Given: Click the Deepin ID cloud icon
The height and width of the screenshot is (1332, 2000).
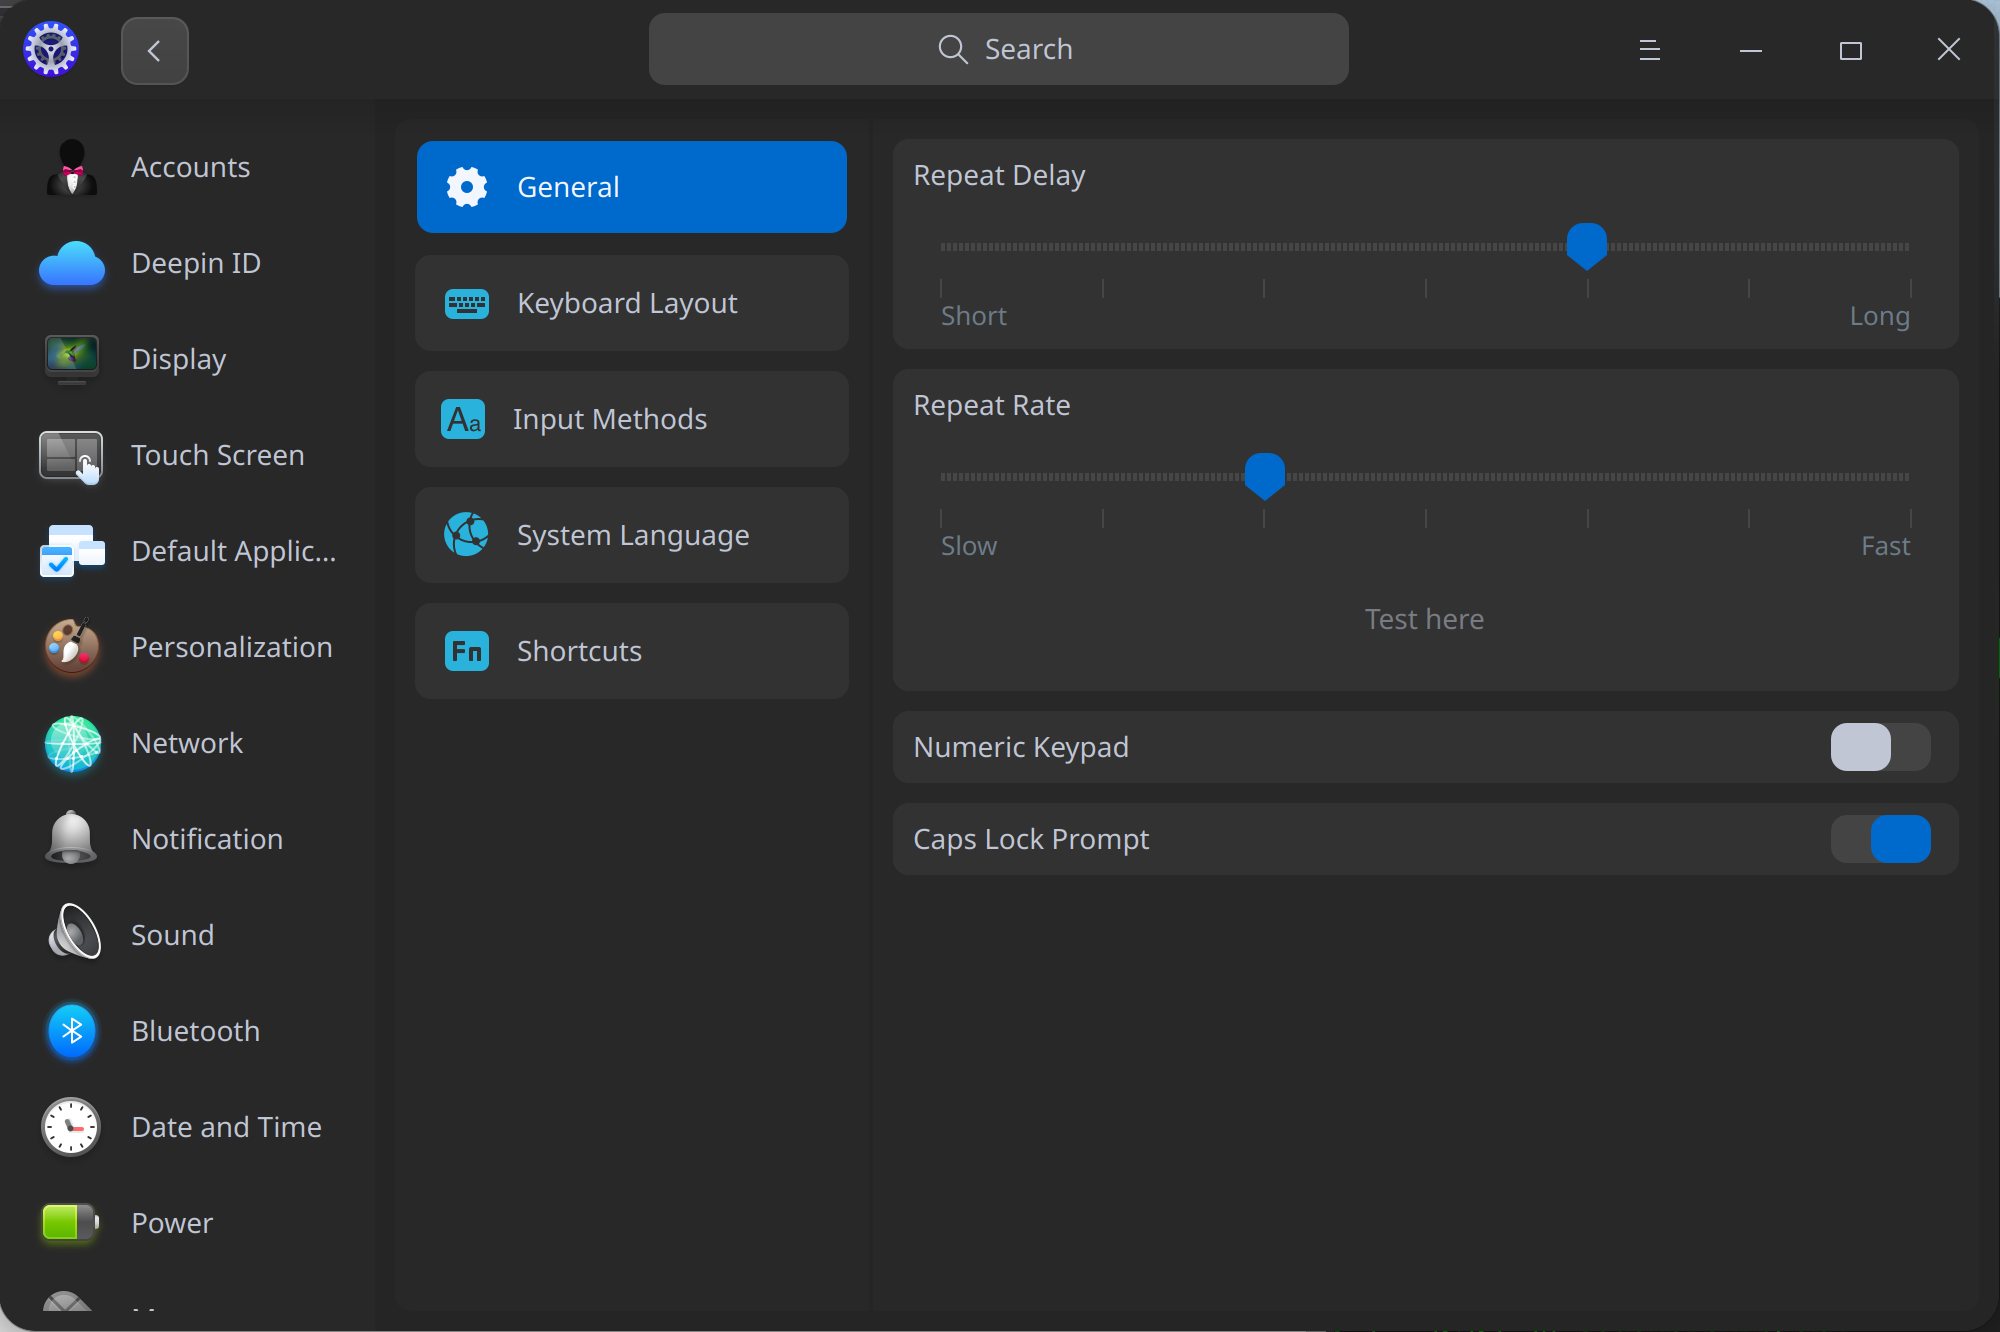Looking at the screenshot, I should pyautogui.click(x=71, y=263).
